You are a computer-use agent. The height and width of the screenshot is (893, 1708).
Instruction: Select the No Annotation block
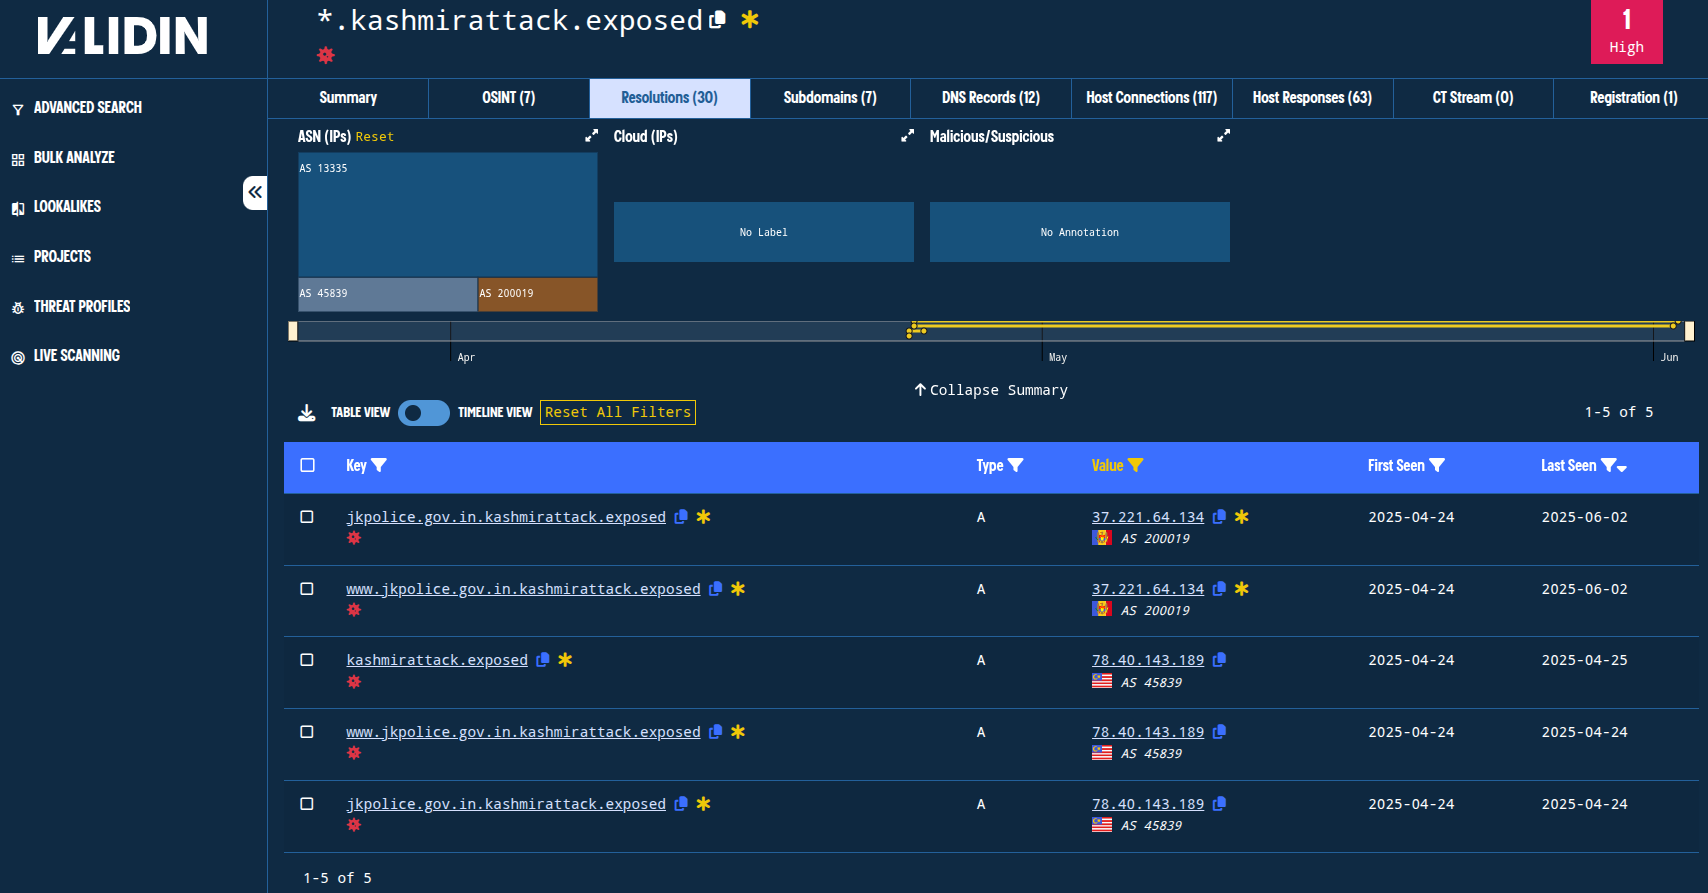(x=1080, y=232)
